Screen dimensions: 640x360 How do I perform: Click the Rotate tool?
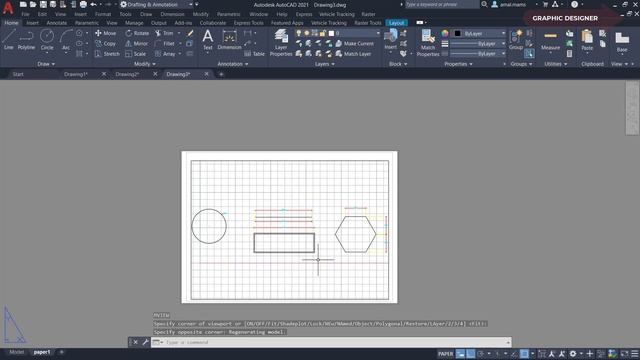(x=137, y=33)
